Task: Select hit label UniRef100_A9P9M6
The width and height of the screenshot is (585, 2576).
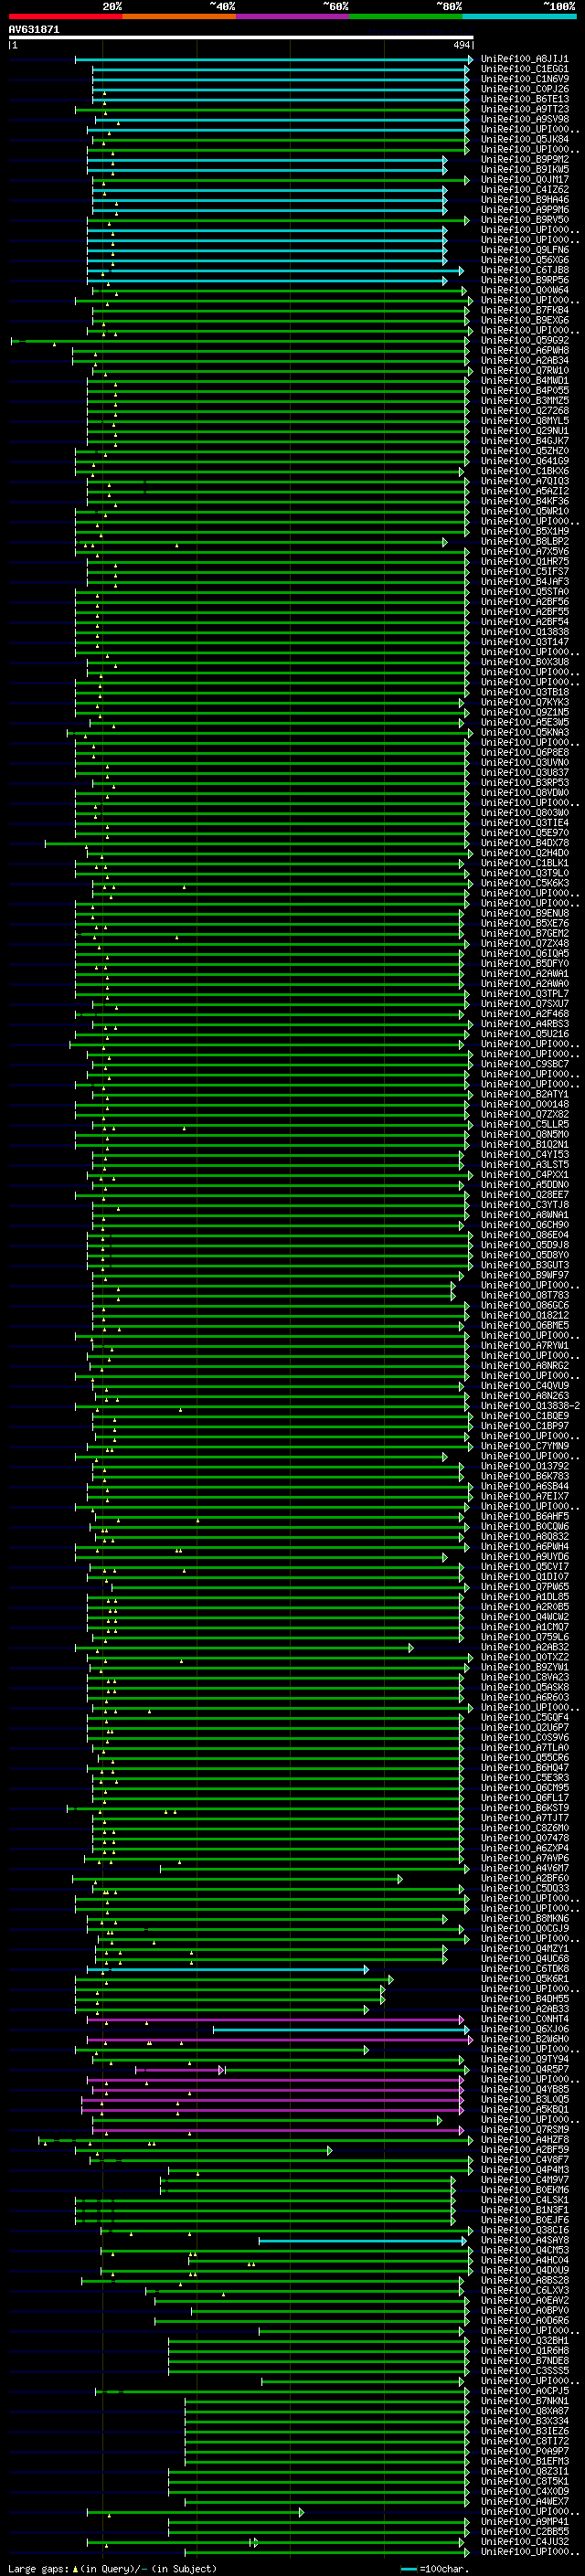Action: pos(524,210)
